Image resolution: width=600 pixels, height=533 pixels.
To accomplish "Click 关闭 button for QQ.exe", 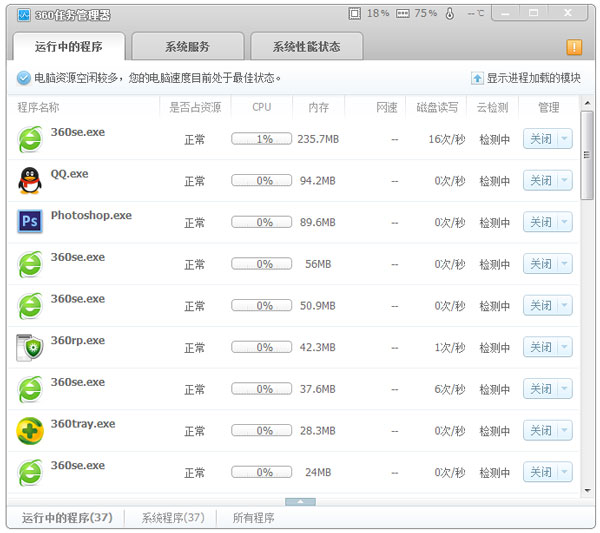I will (541, 180).
